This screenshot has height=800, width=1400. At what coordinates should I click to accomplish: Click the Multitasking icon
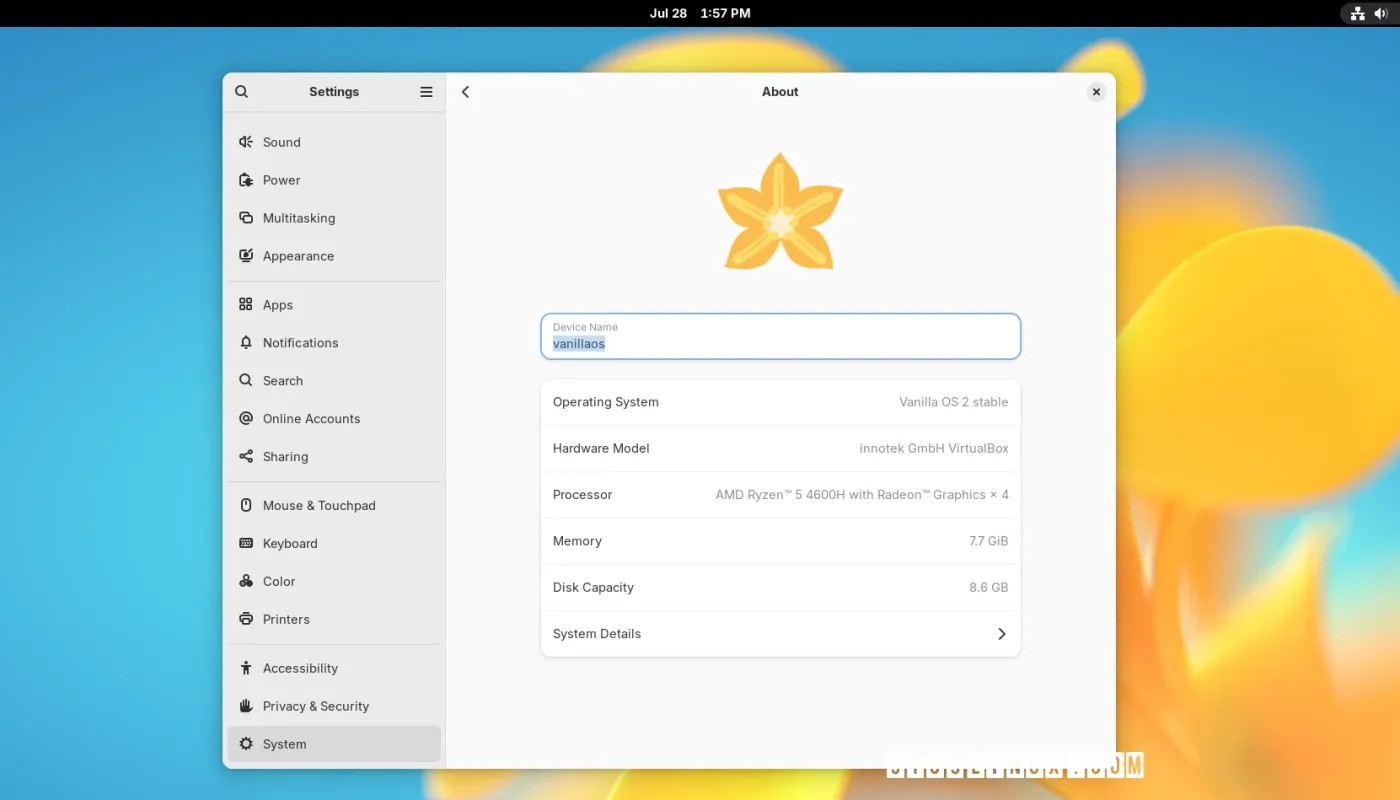click(x=246, y=218)
